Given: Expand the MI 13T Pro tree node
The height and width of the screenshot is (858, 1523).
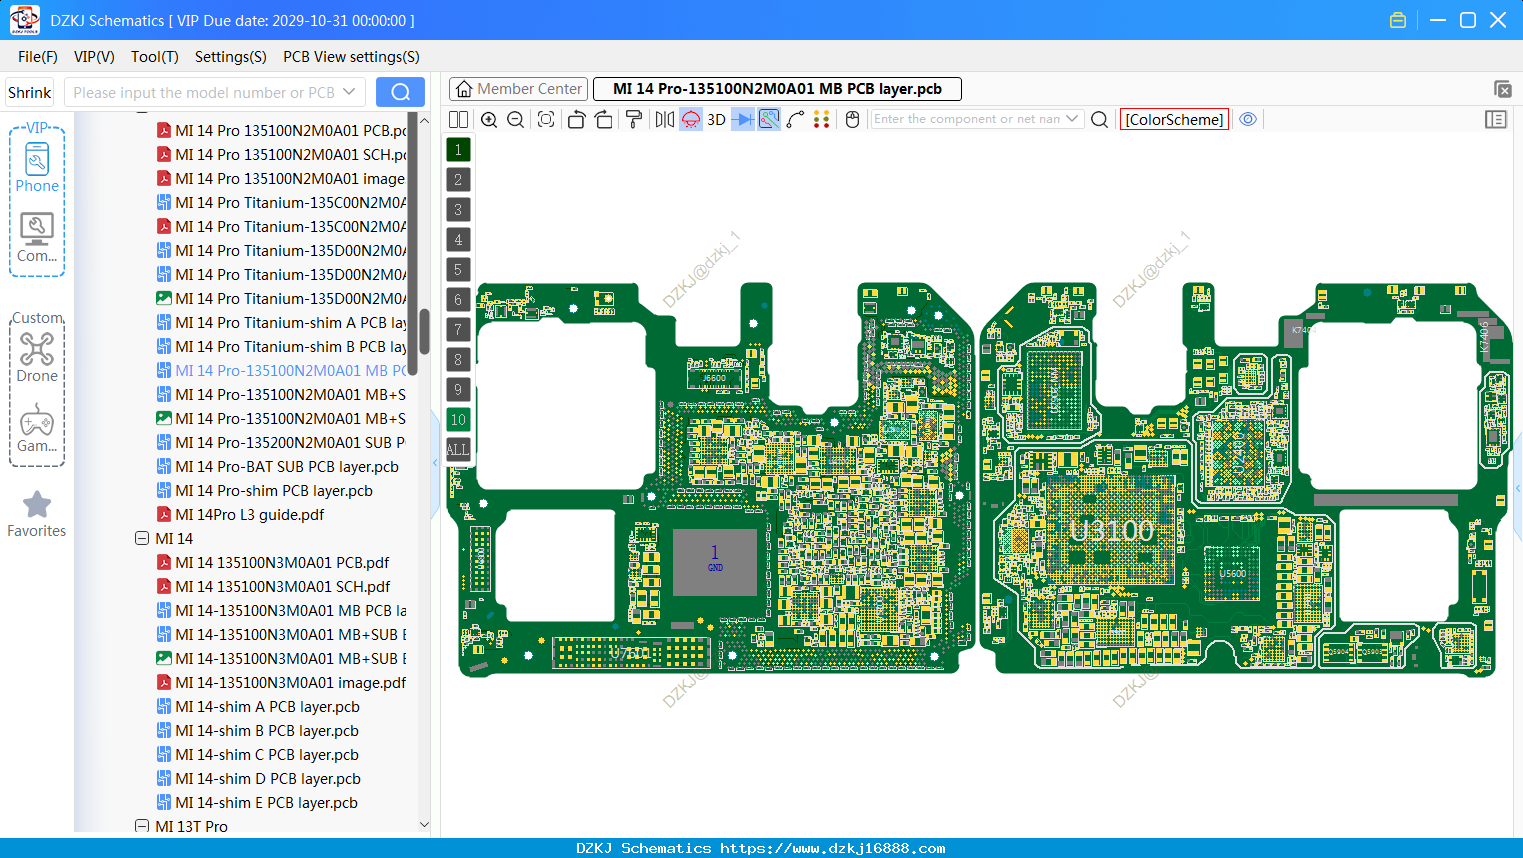Looking at the screenshot, I should [142, 826].
